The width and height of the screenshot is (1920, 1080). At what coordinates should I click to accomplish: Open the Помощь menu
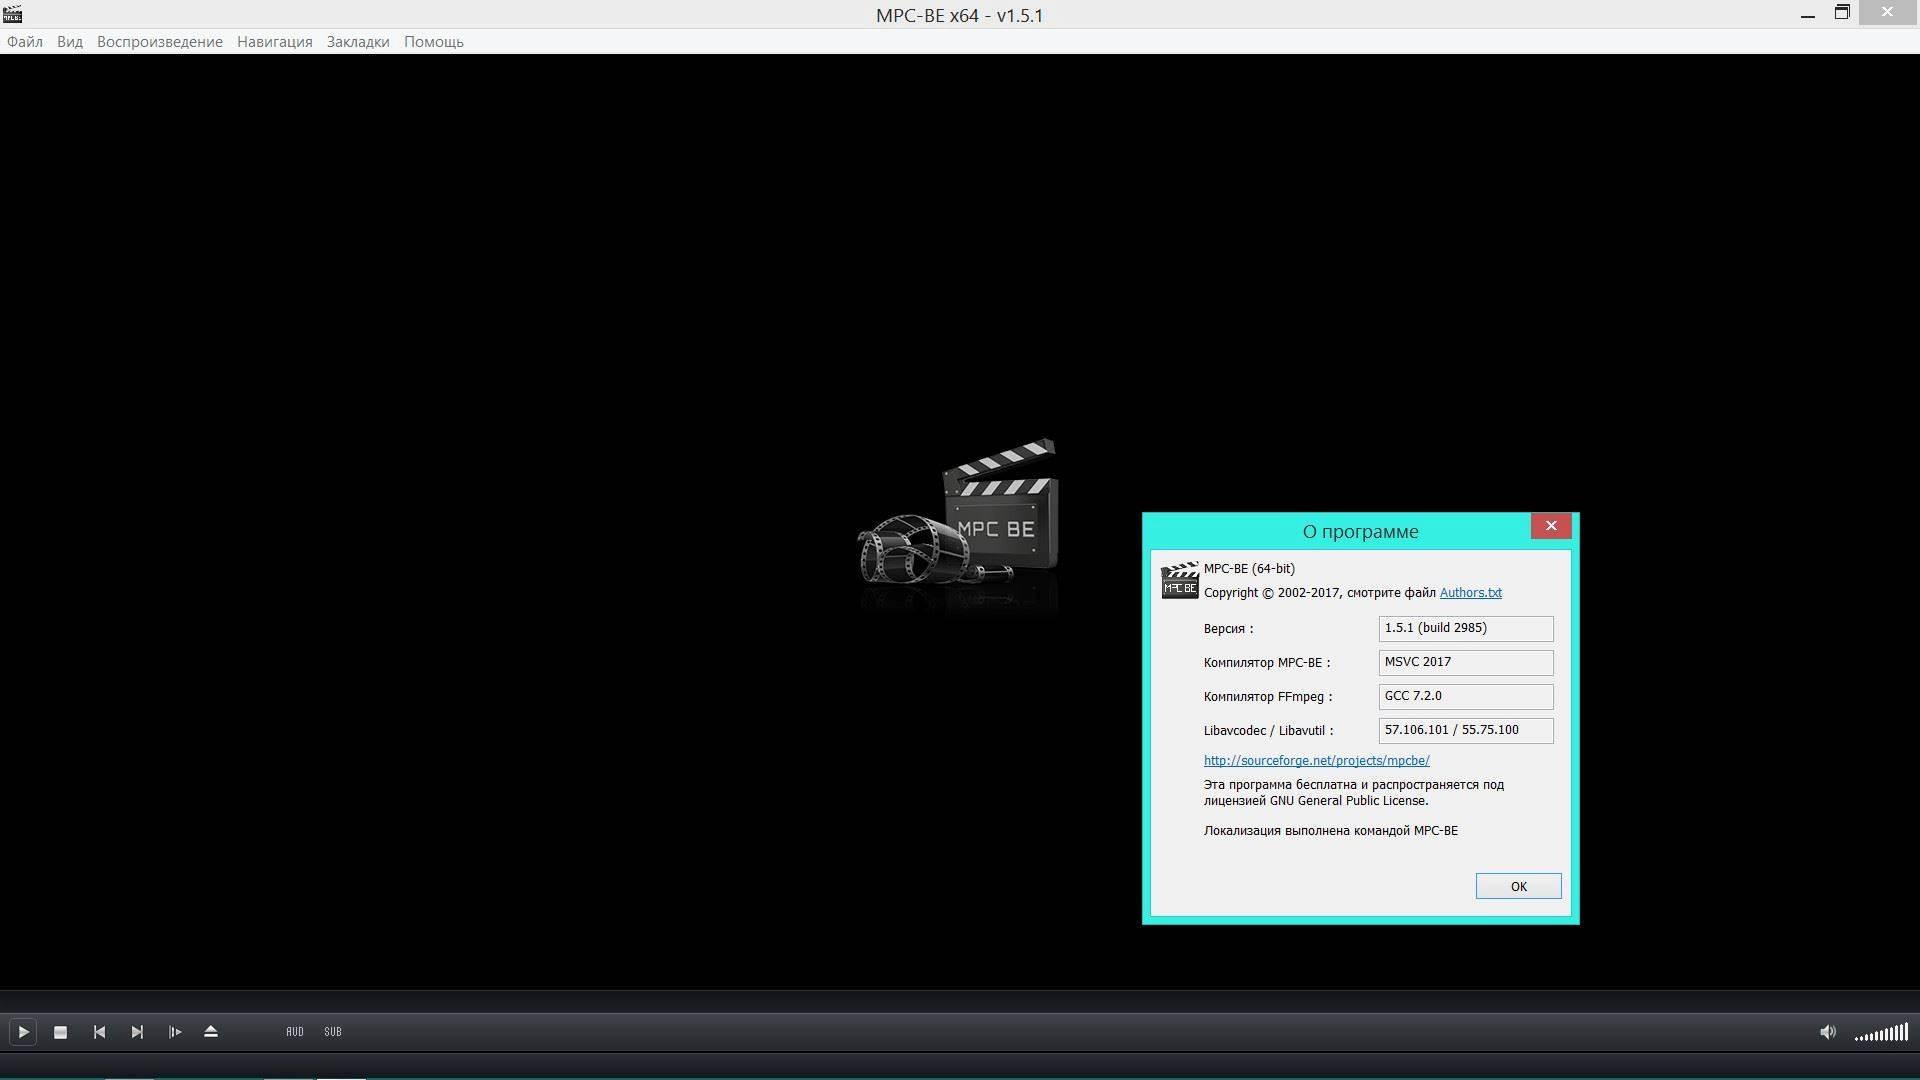[x=434, y=42]
